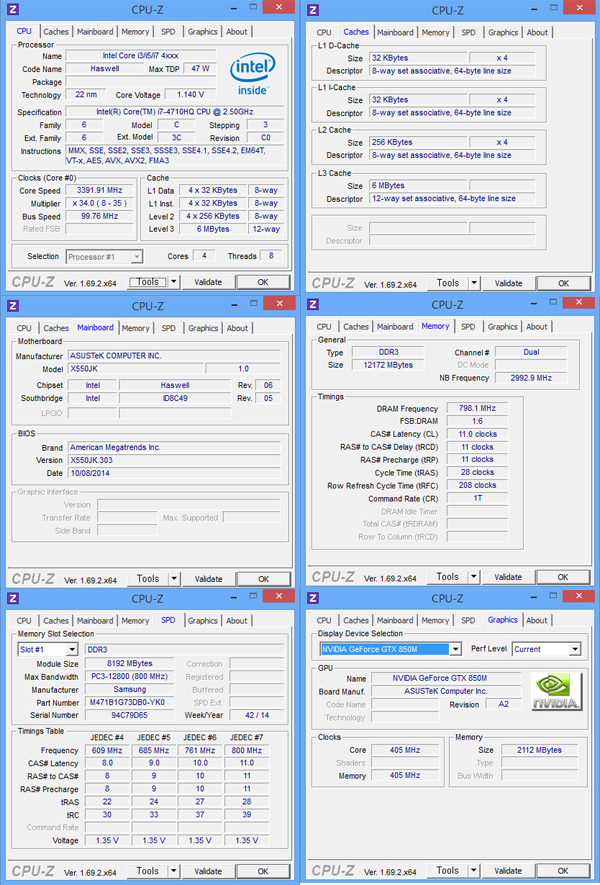The width and height of the screenshot is (600, 885).
Task: Click the GPU Board Manuf. ASUSTeK value
Action: tap(446, 691)
